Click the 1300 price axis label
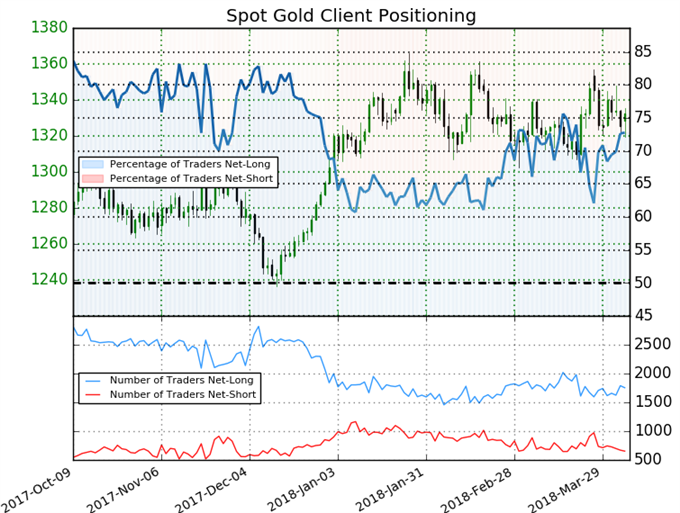 coord(49,172)
